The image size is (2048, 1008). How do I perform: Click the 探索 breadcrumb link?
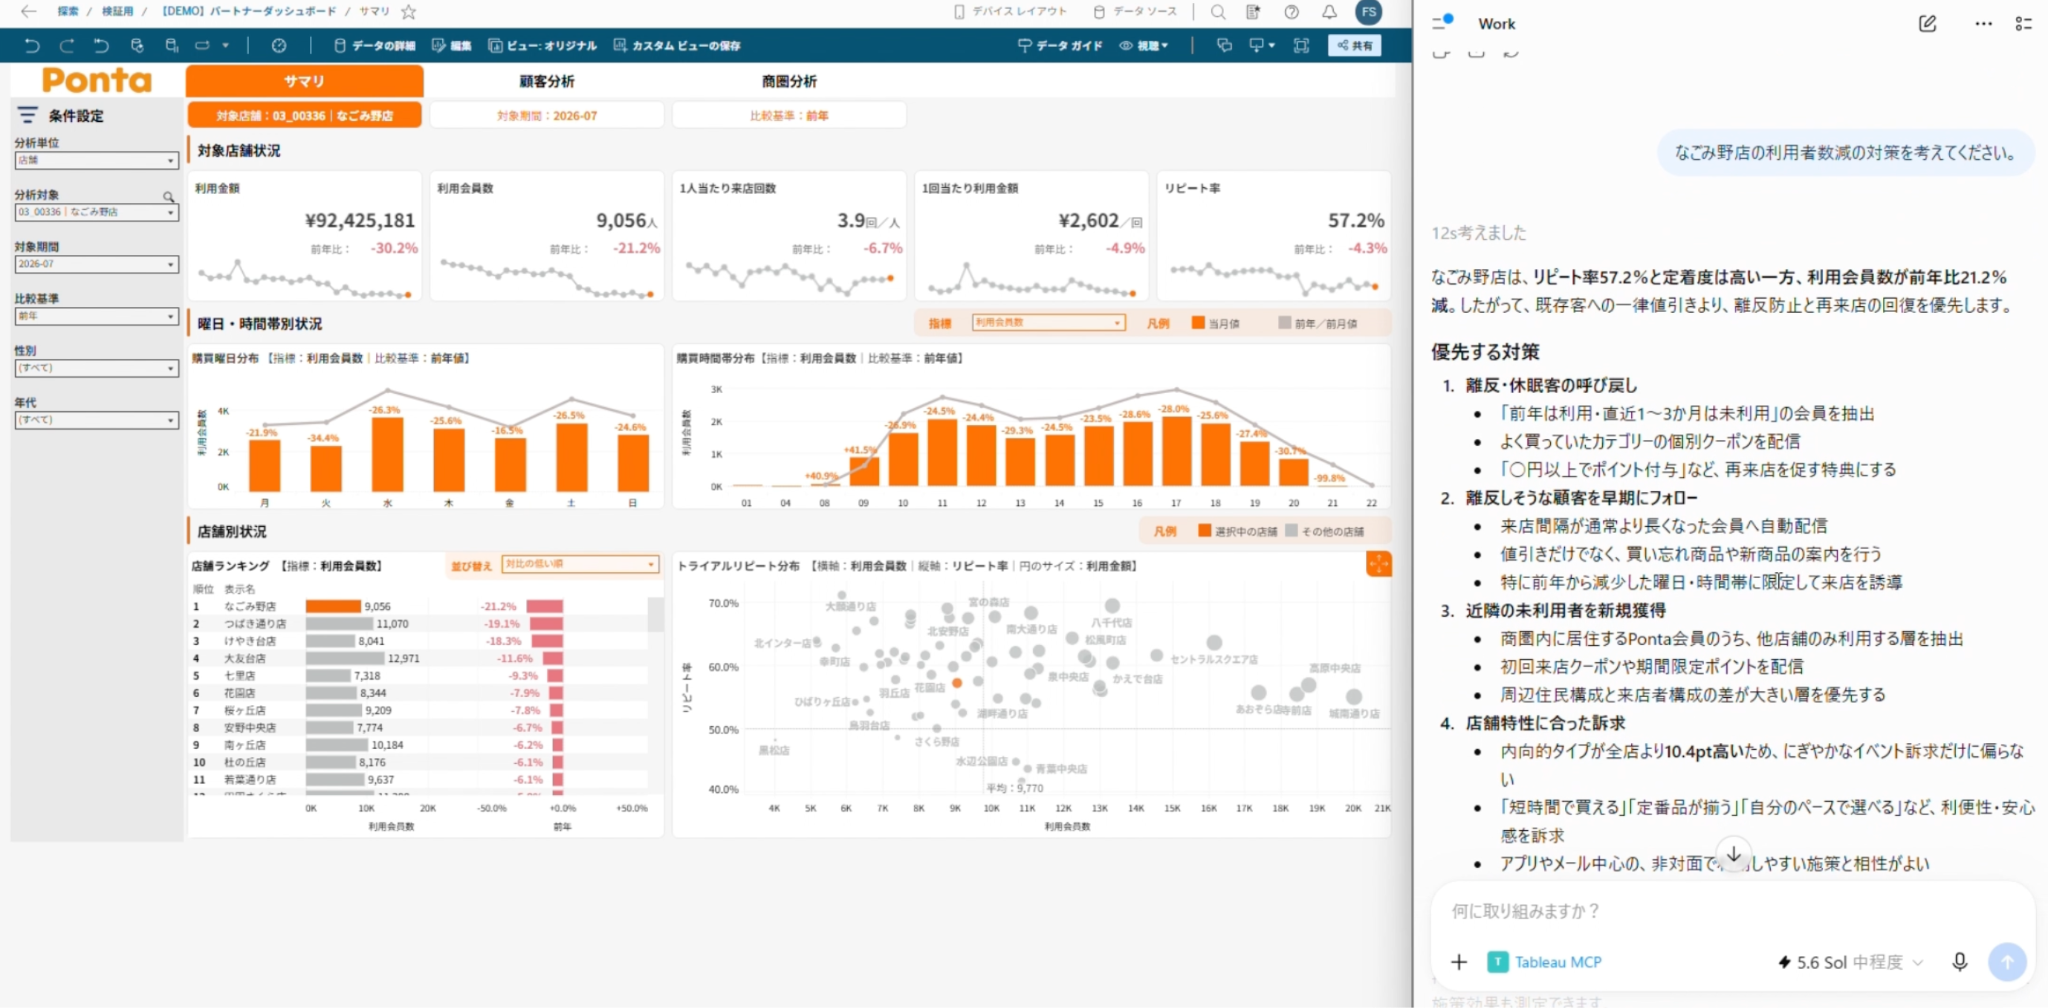pos(68,12)
